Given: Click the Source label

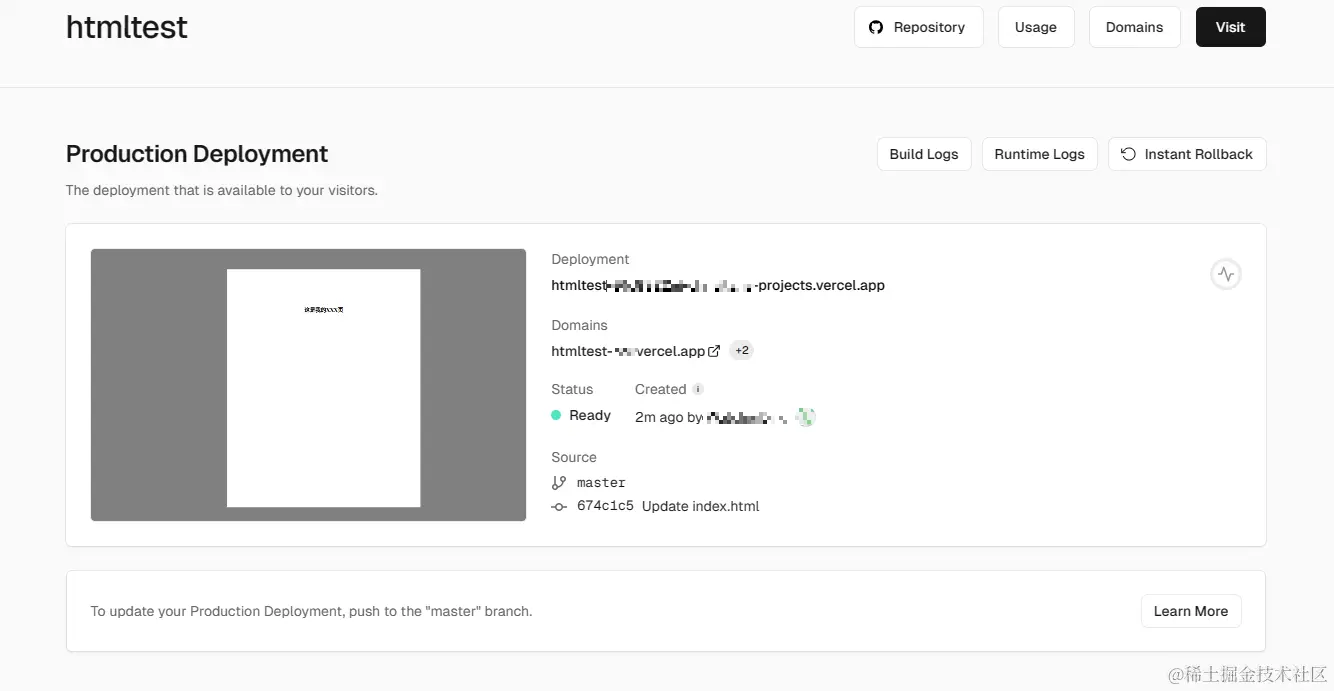Looking at the screenshot, I should tap(574, 457).
